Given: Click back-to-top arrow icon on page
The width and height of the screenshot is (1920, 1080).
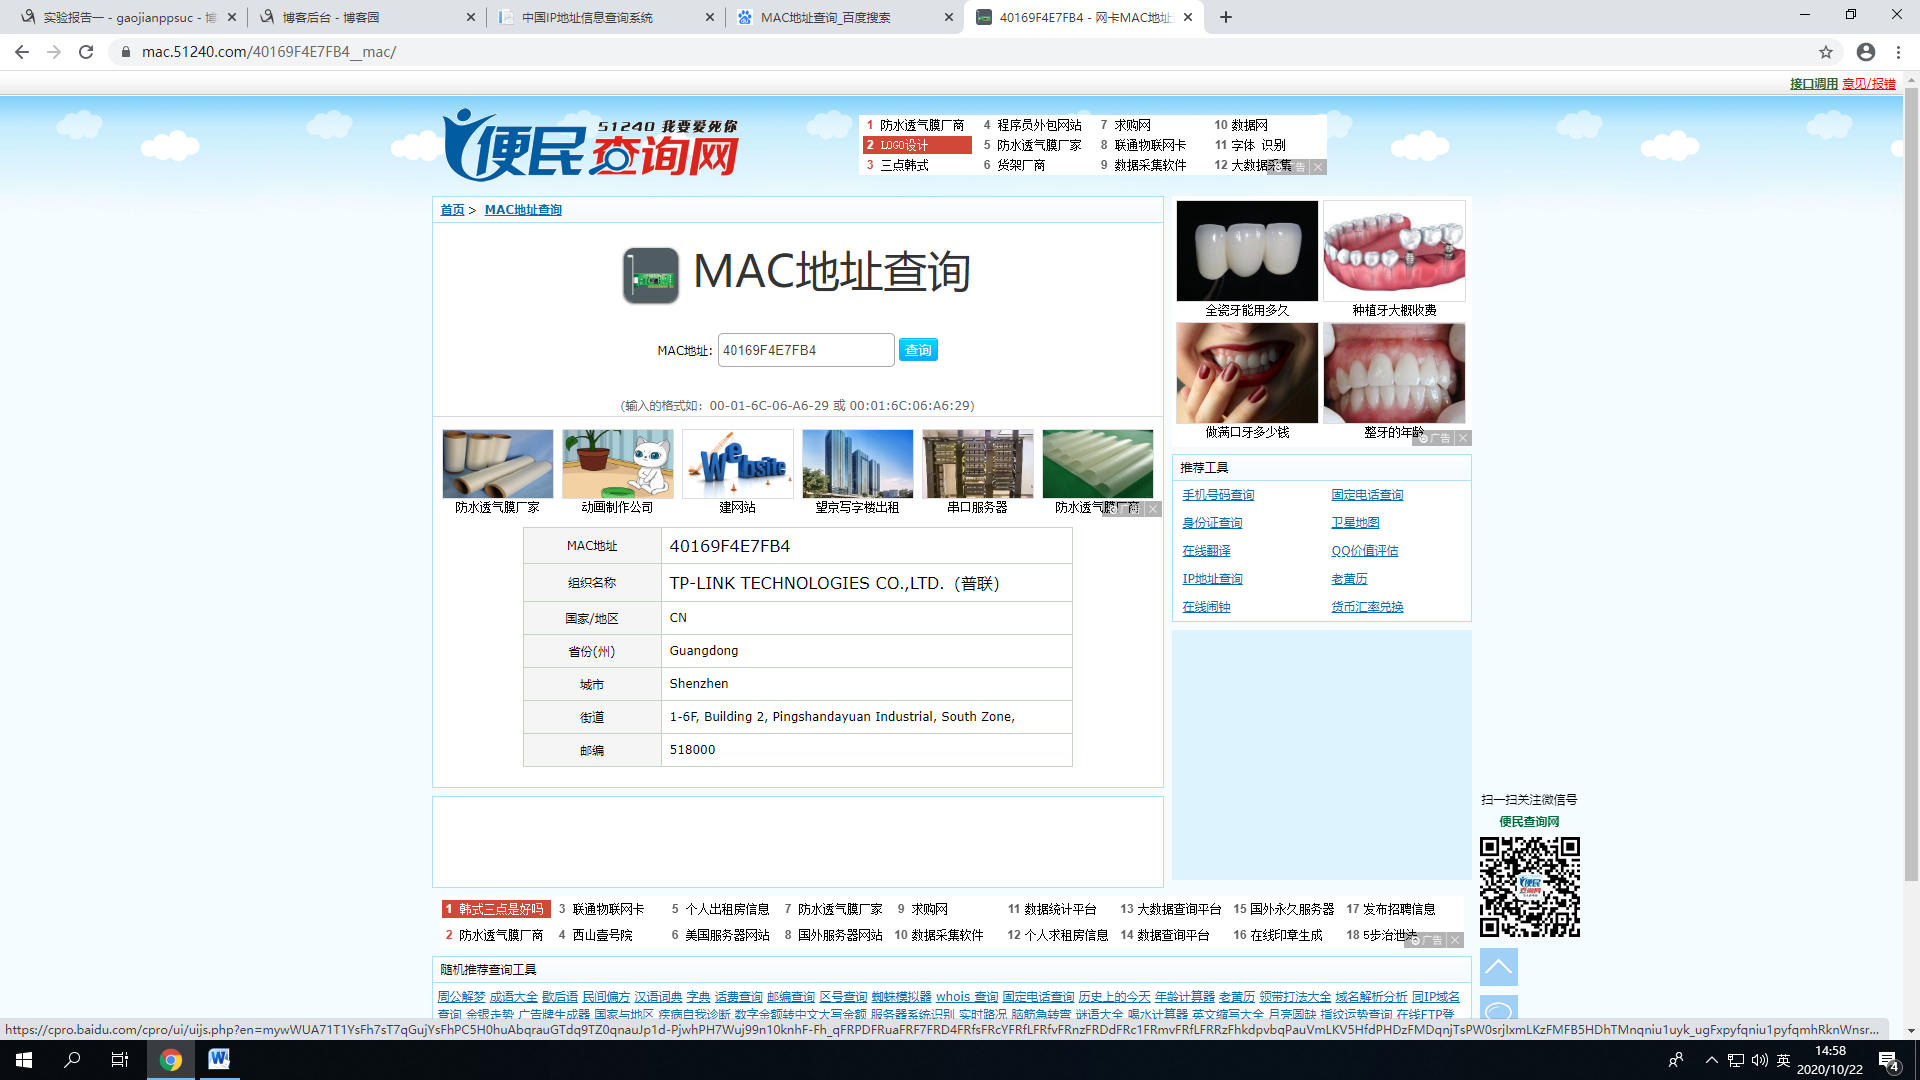Looking at the screenshot, I should point(1498,967).
